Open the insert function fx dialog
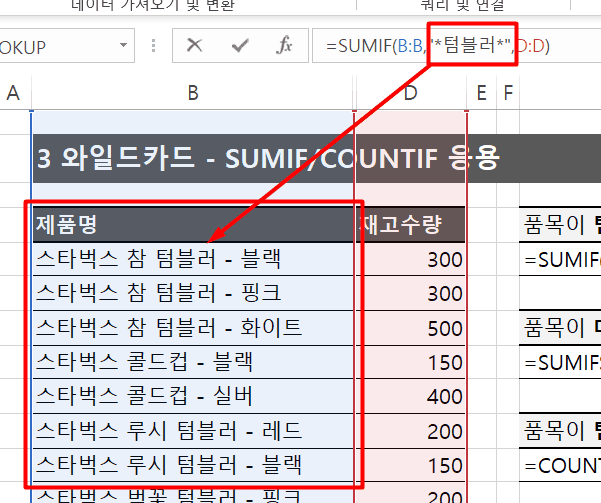 coord(284,45)
